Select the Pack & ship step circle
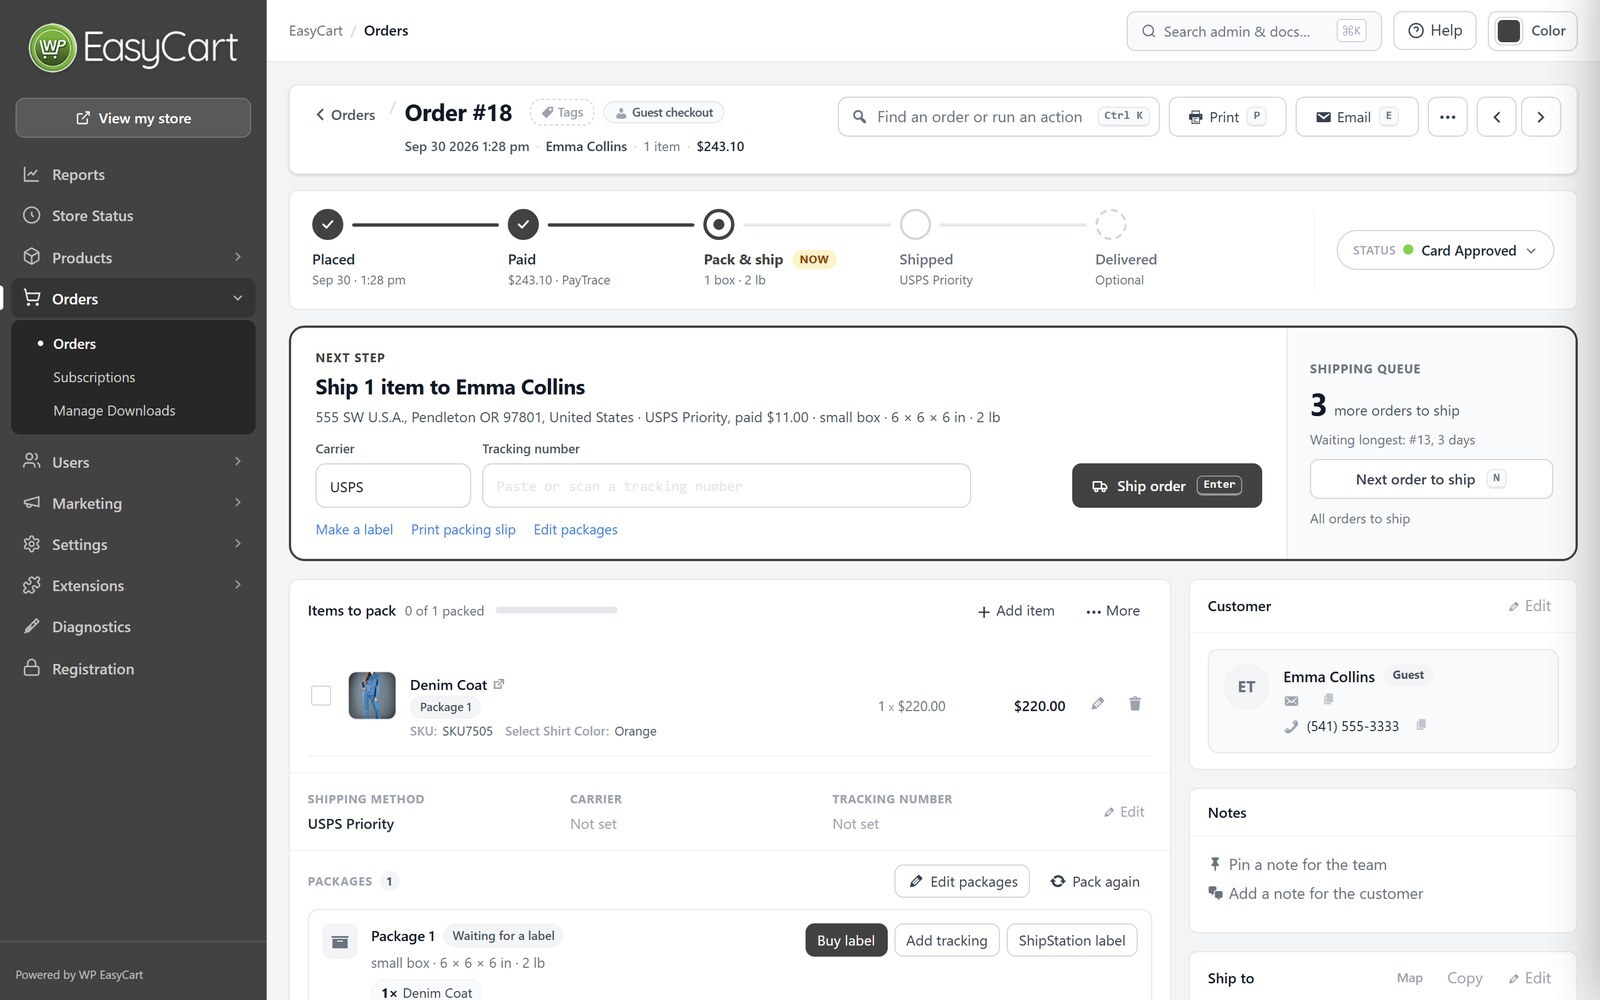This screenshot has height=1000, width=1600. click(719, 224)
